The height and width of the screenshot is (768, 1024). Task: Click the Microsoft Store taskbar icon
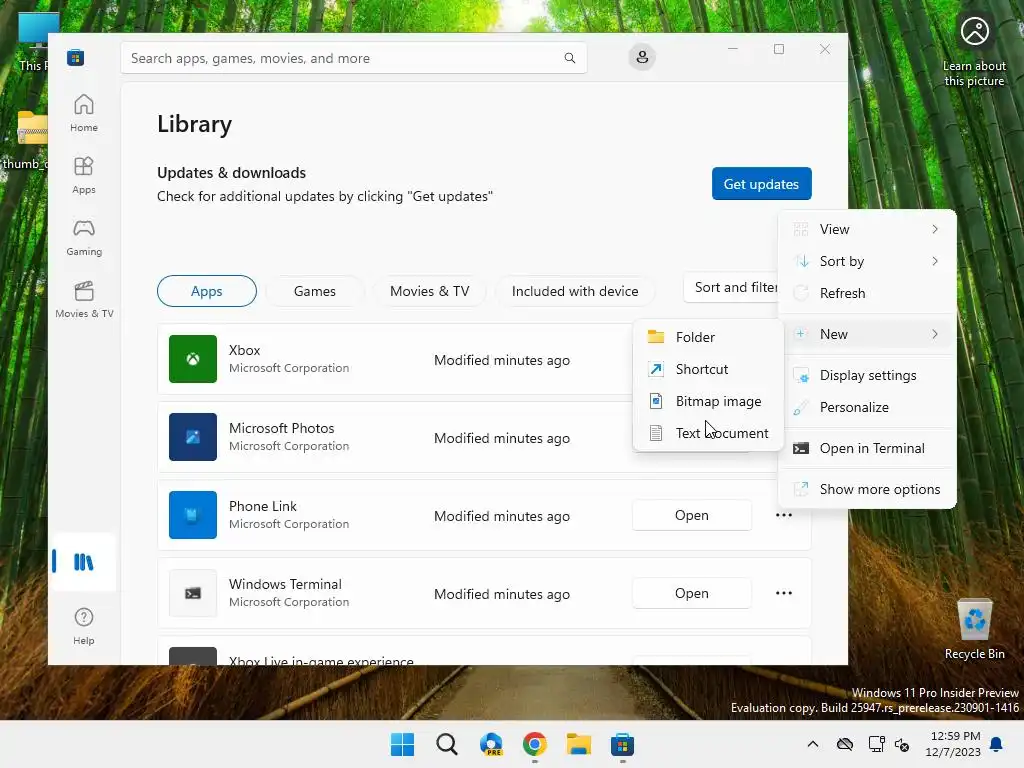click(622, 744)
